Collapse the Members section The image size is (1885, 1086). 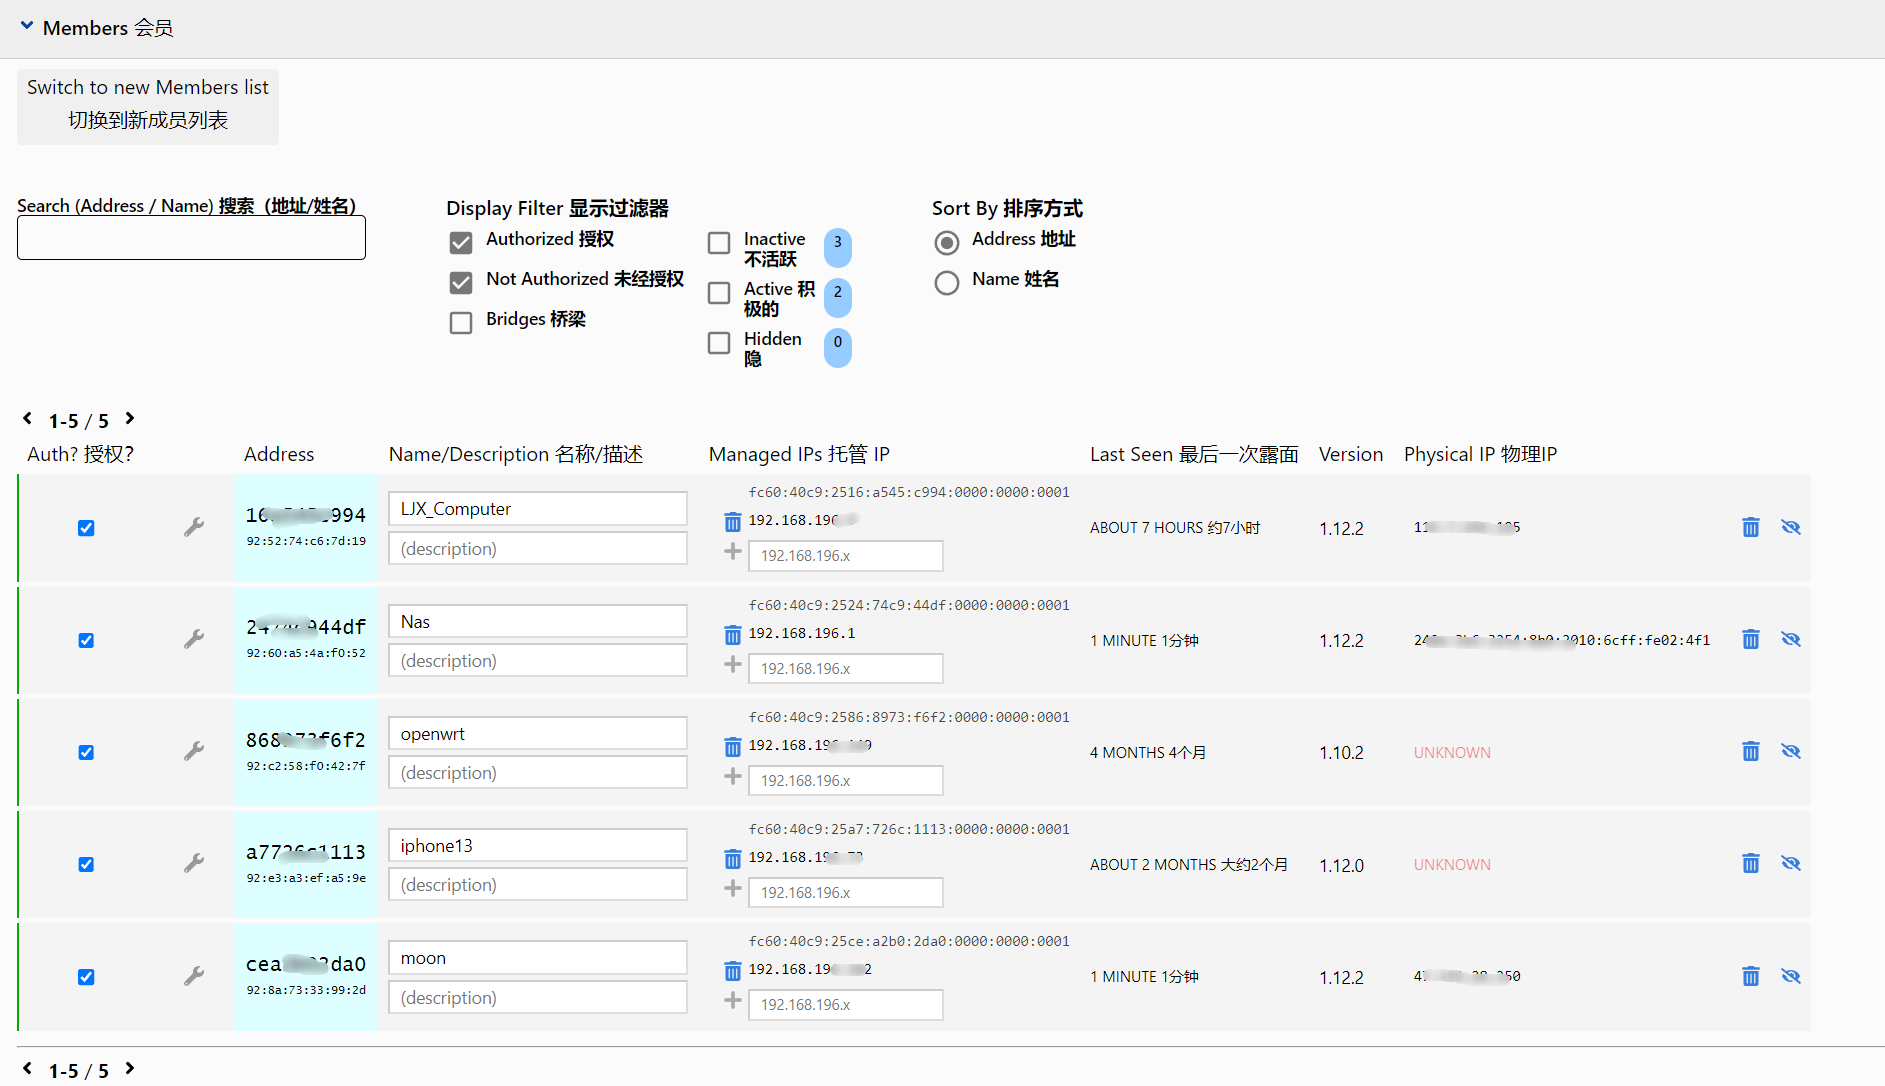(27, 26)
